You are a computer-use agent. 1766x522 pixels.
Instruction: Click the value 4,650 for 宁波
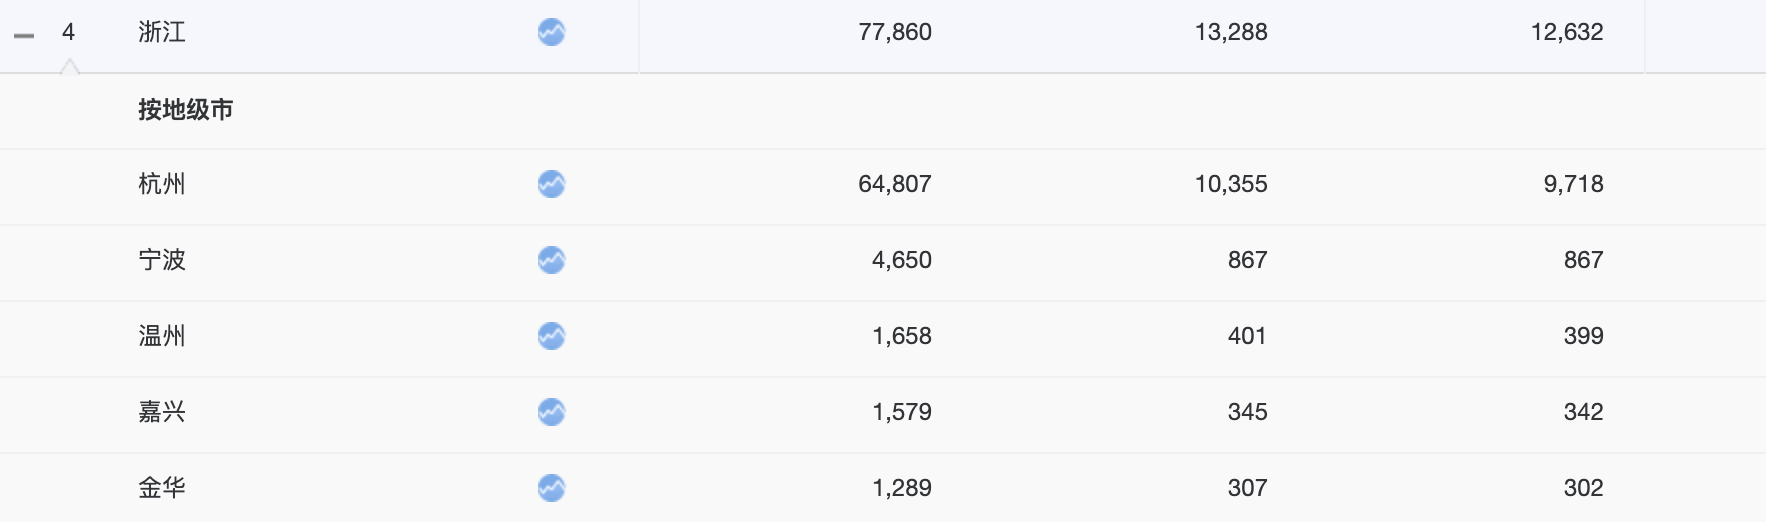click(902, 260)
